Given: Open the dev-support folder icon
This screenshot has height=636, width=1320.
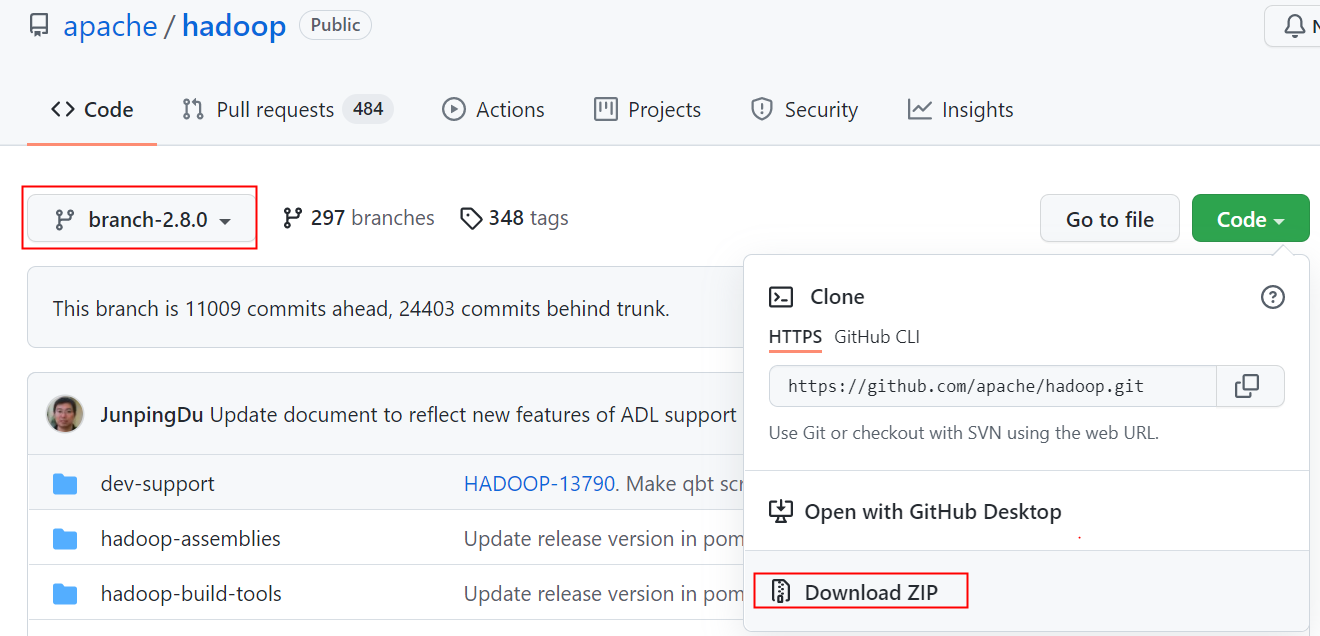Looking at the screenshot, I should tap(64, 484).
